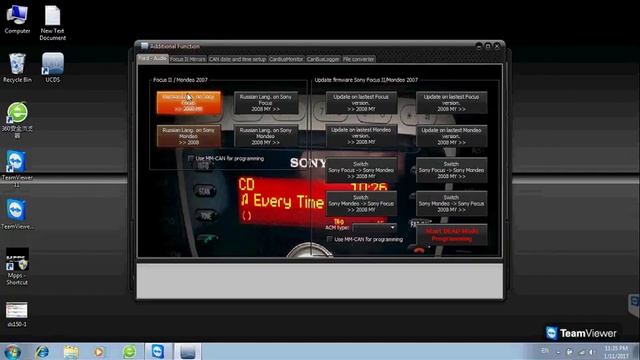Image resolution: width=640 pixels, height=360 pixels.
Task: Launch the green 360 browser desktop shortcut
Action: 17,120
